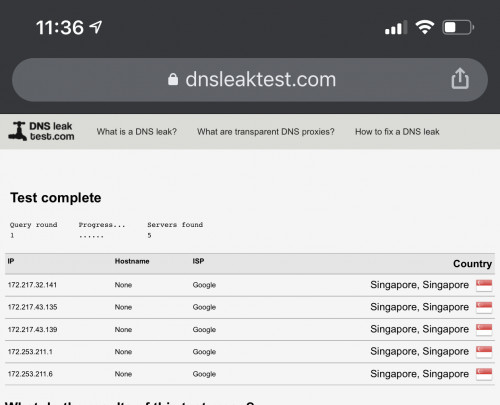Click the Singapore flag in 172.217.43.139 row

pos(484,330)
